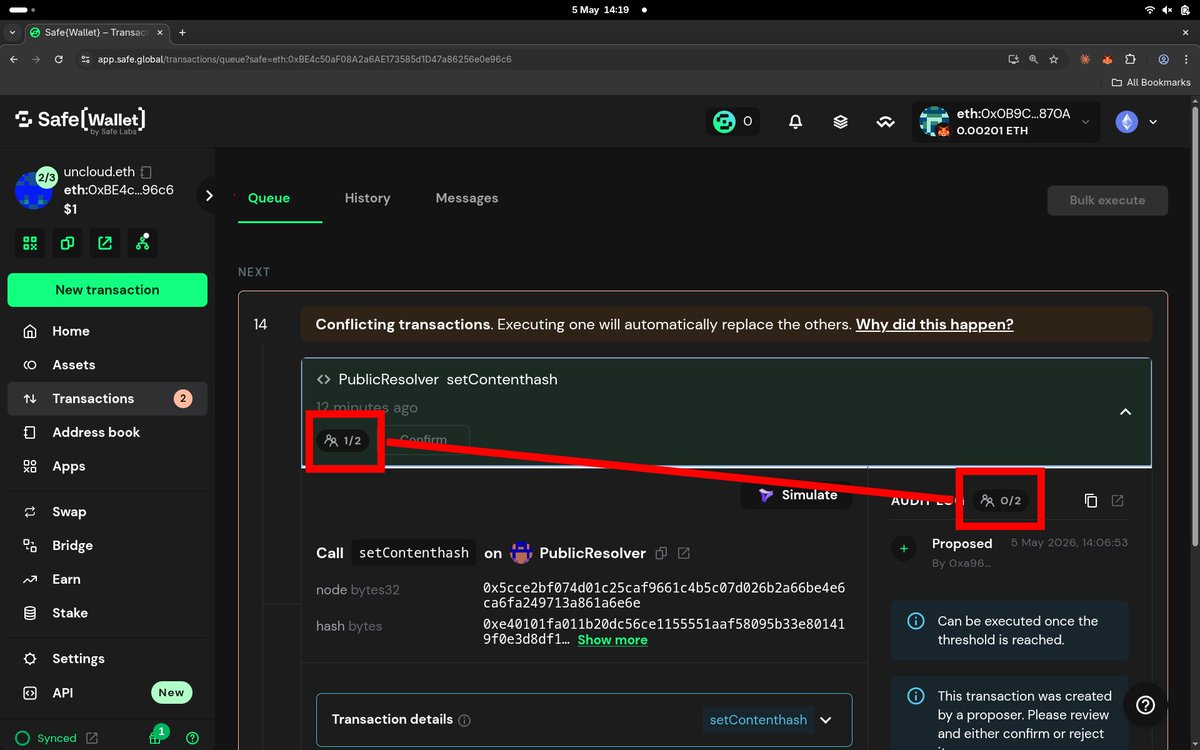Reload the page
1200x750 pixels.
(x=59, y=59)
